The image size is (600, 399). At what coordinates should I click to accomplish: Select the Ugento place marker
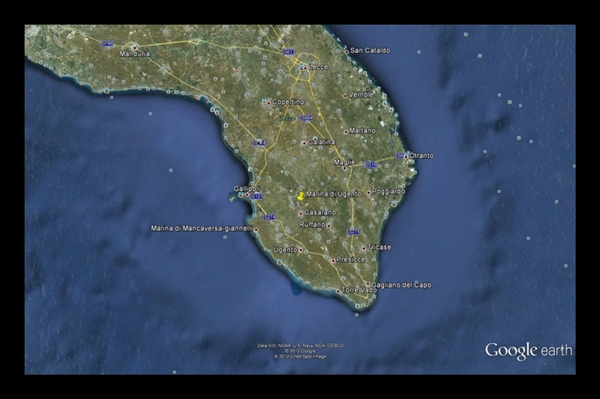click(x=301, y=250)
